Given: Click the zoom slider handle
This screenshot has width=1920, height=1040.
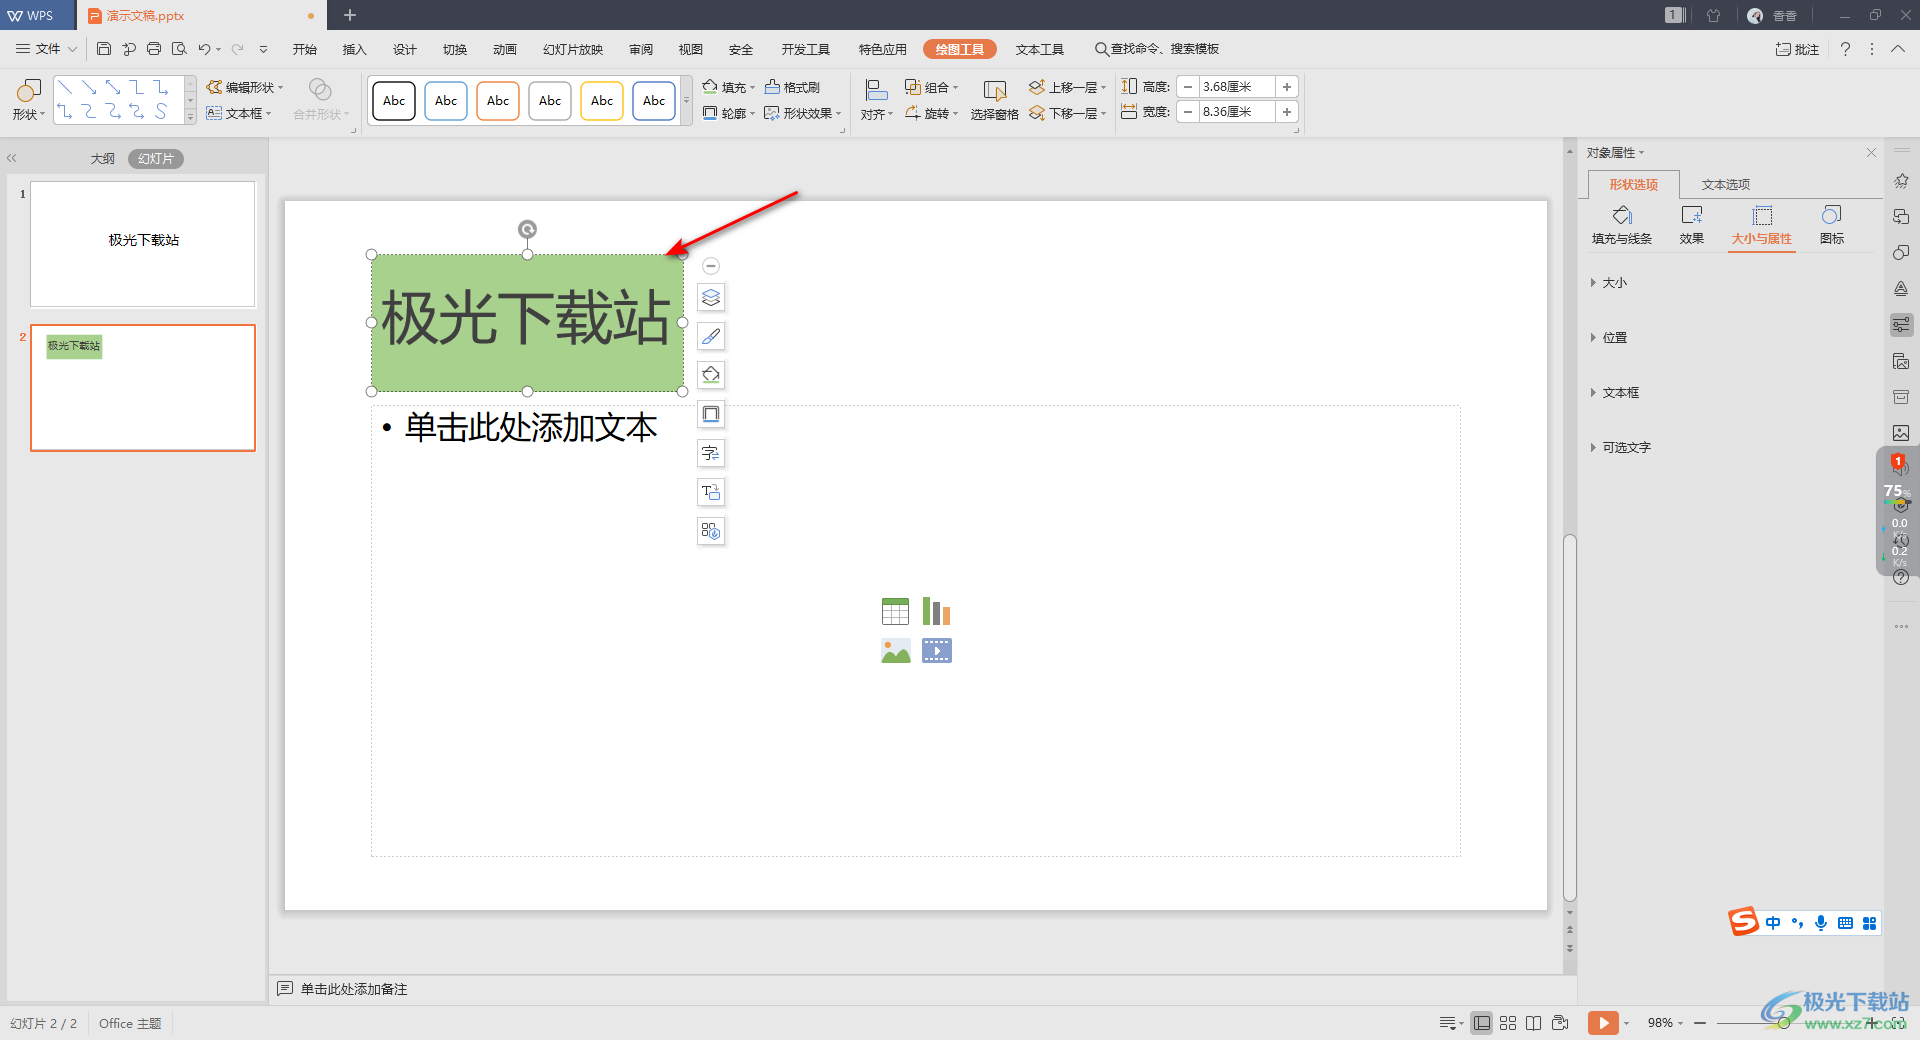Looking at the screenshot, I should pos(1783,1023).
